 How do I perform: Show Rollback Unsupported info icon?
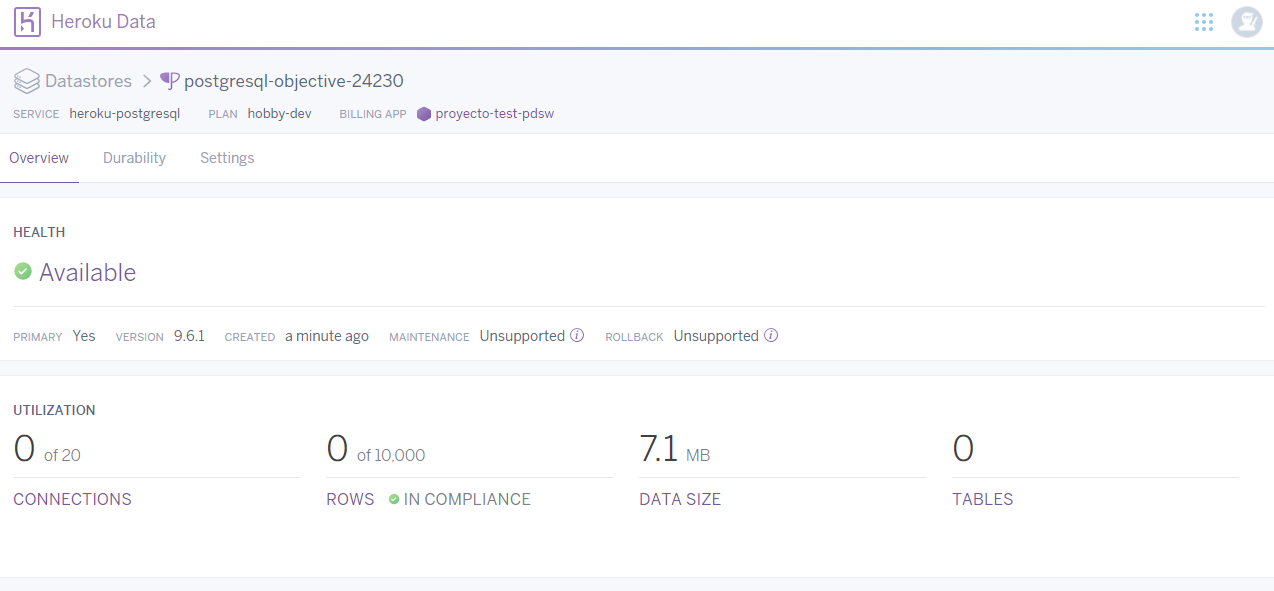(771, 336)
